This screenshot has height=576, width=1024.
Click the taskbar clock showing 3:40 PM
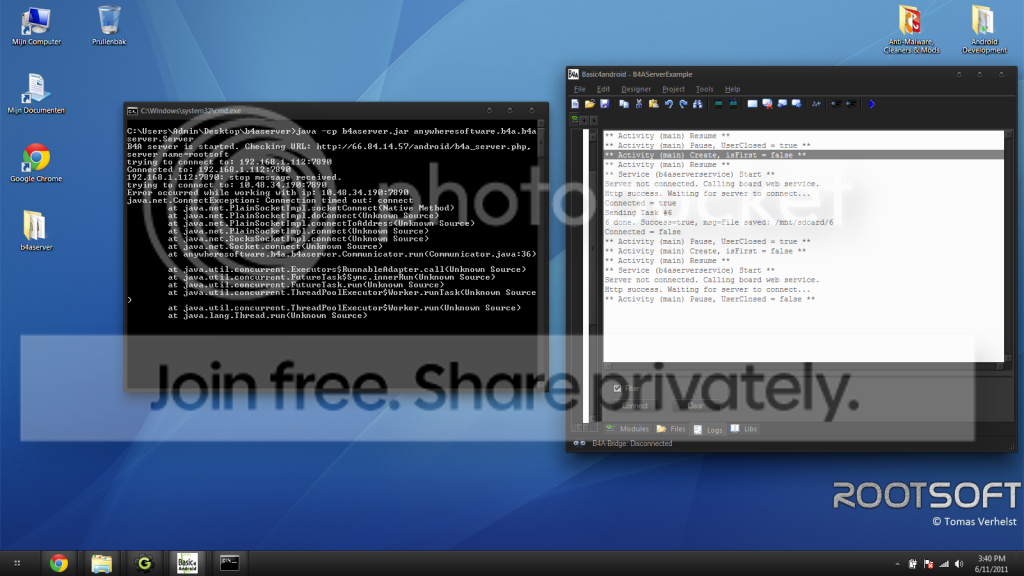pos(991,564)
